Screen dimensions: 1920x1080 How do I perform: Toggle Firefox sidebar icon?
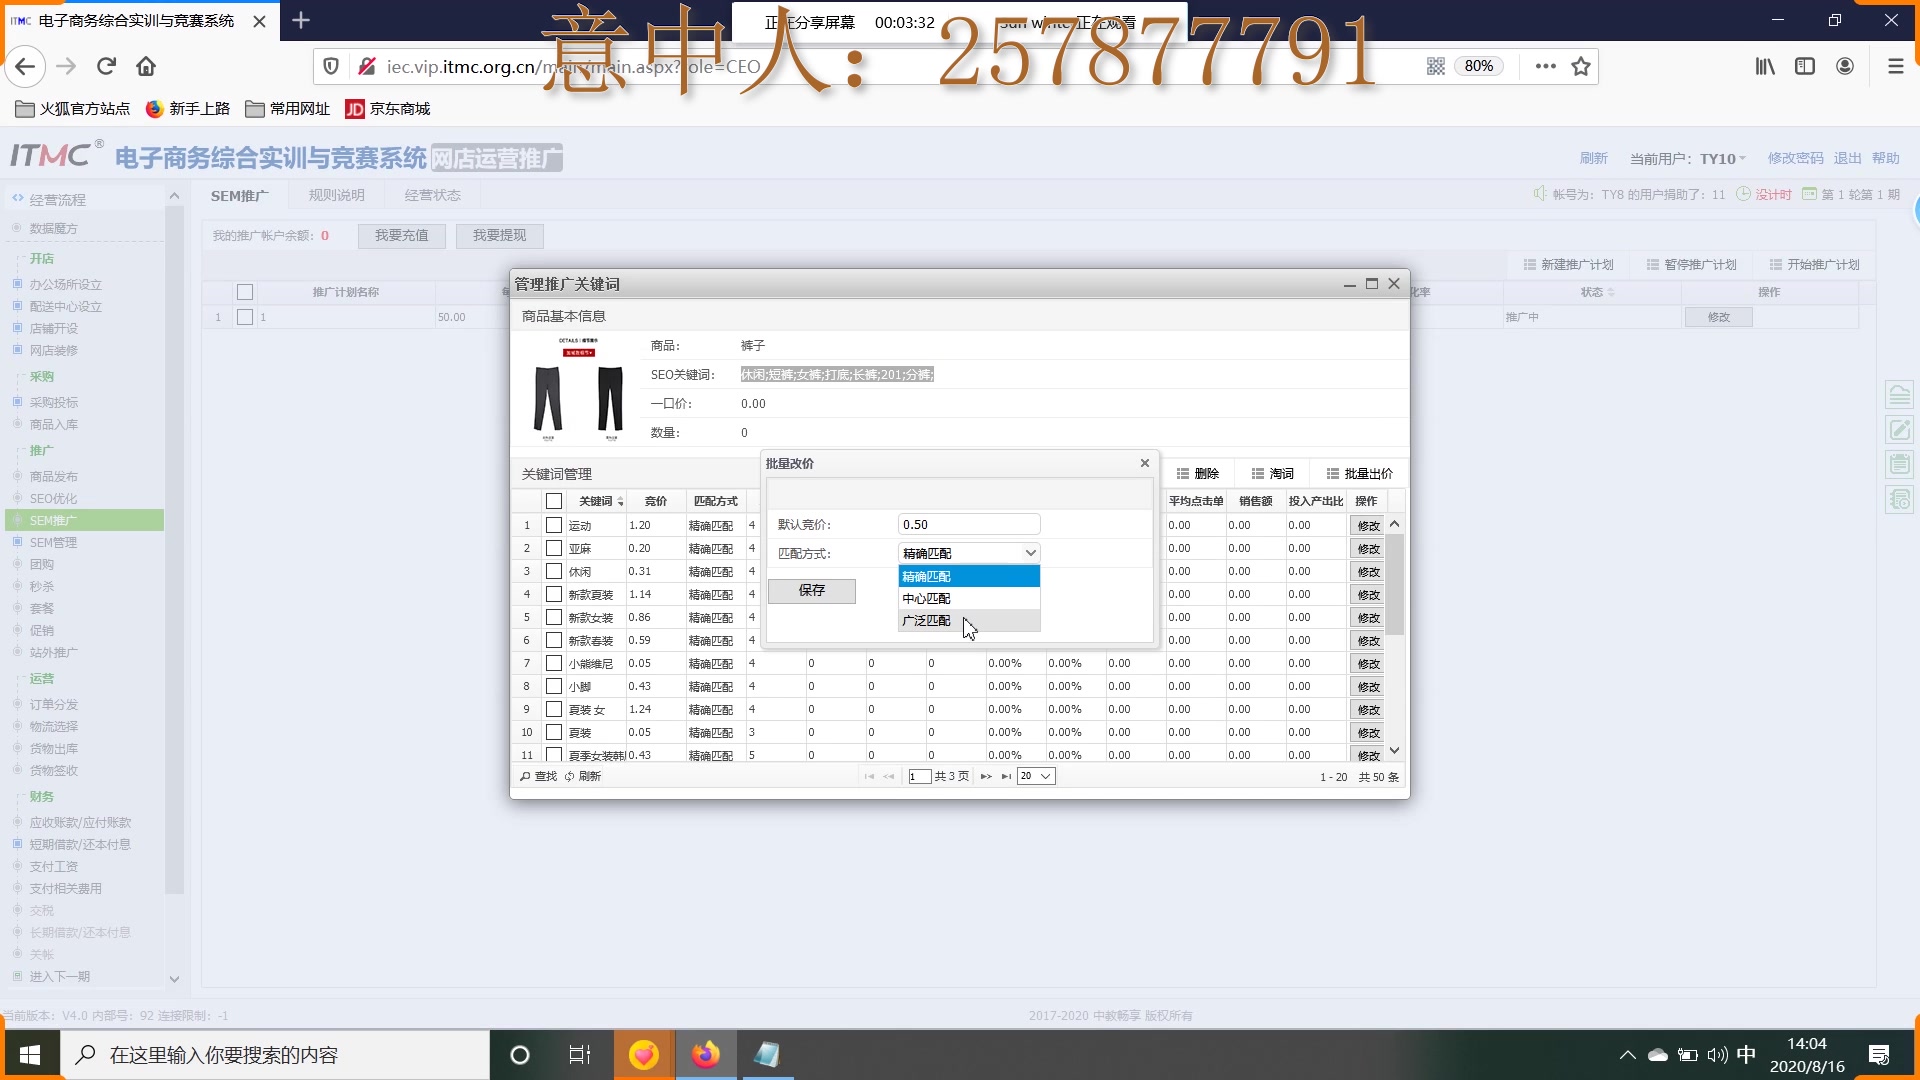coord(1805,67)
